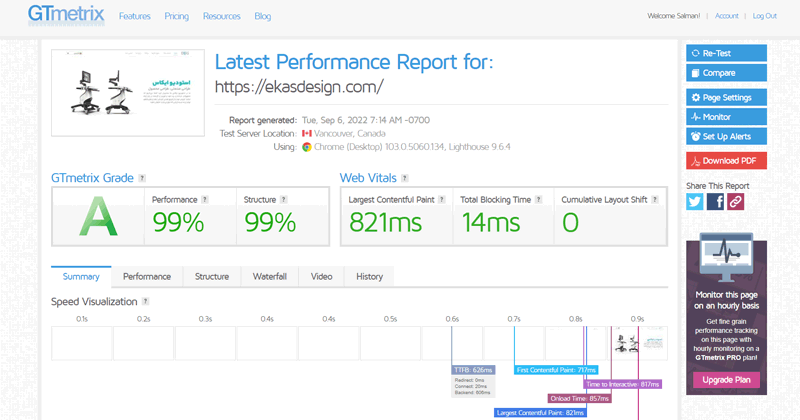Click Onload Time 857ms marker

pyautogui.click(x=580, y=399)
